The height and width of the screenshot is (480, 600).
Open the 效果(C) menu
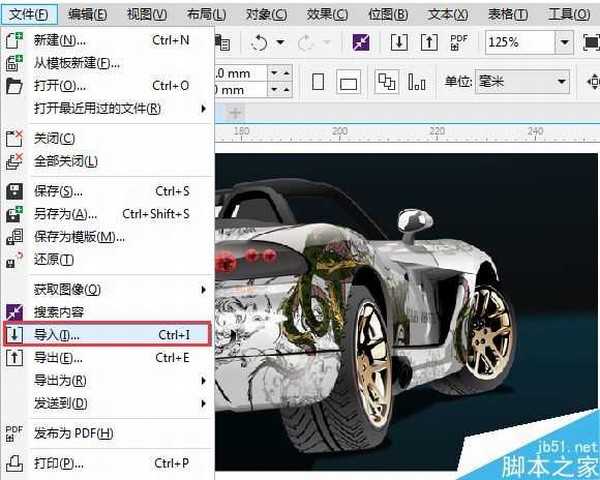[x=327, y=15]
